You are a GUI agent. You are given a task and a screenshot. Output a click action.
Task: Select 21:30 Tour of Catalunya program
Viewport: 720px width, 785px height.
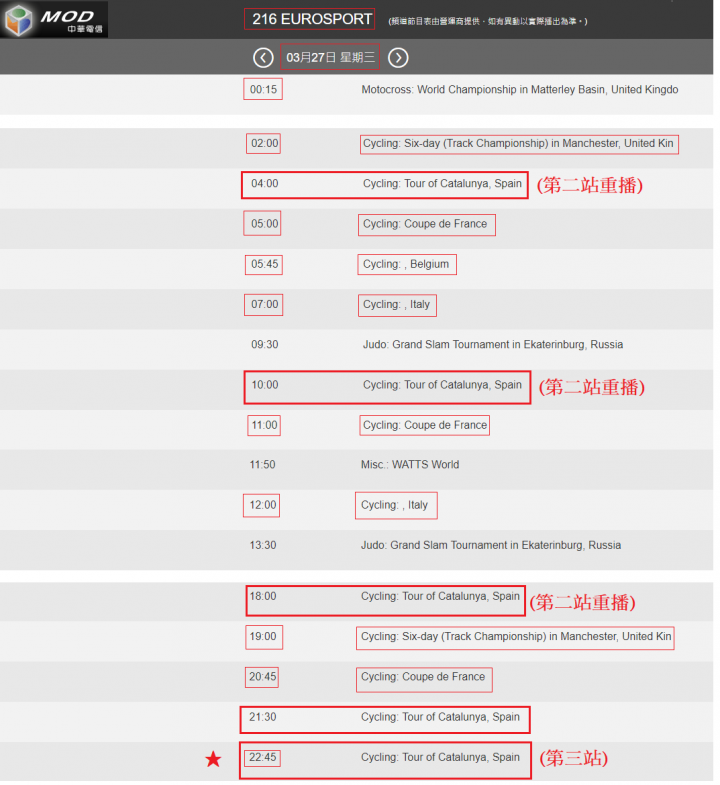[356, 721]
